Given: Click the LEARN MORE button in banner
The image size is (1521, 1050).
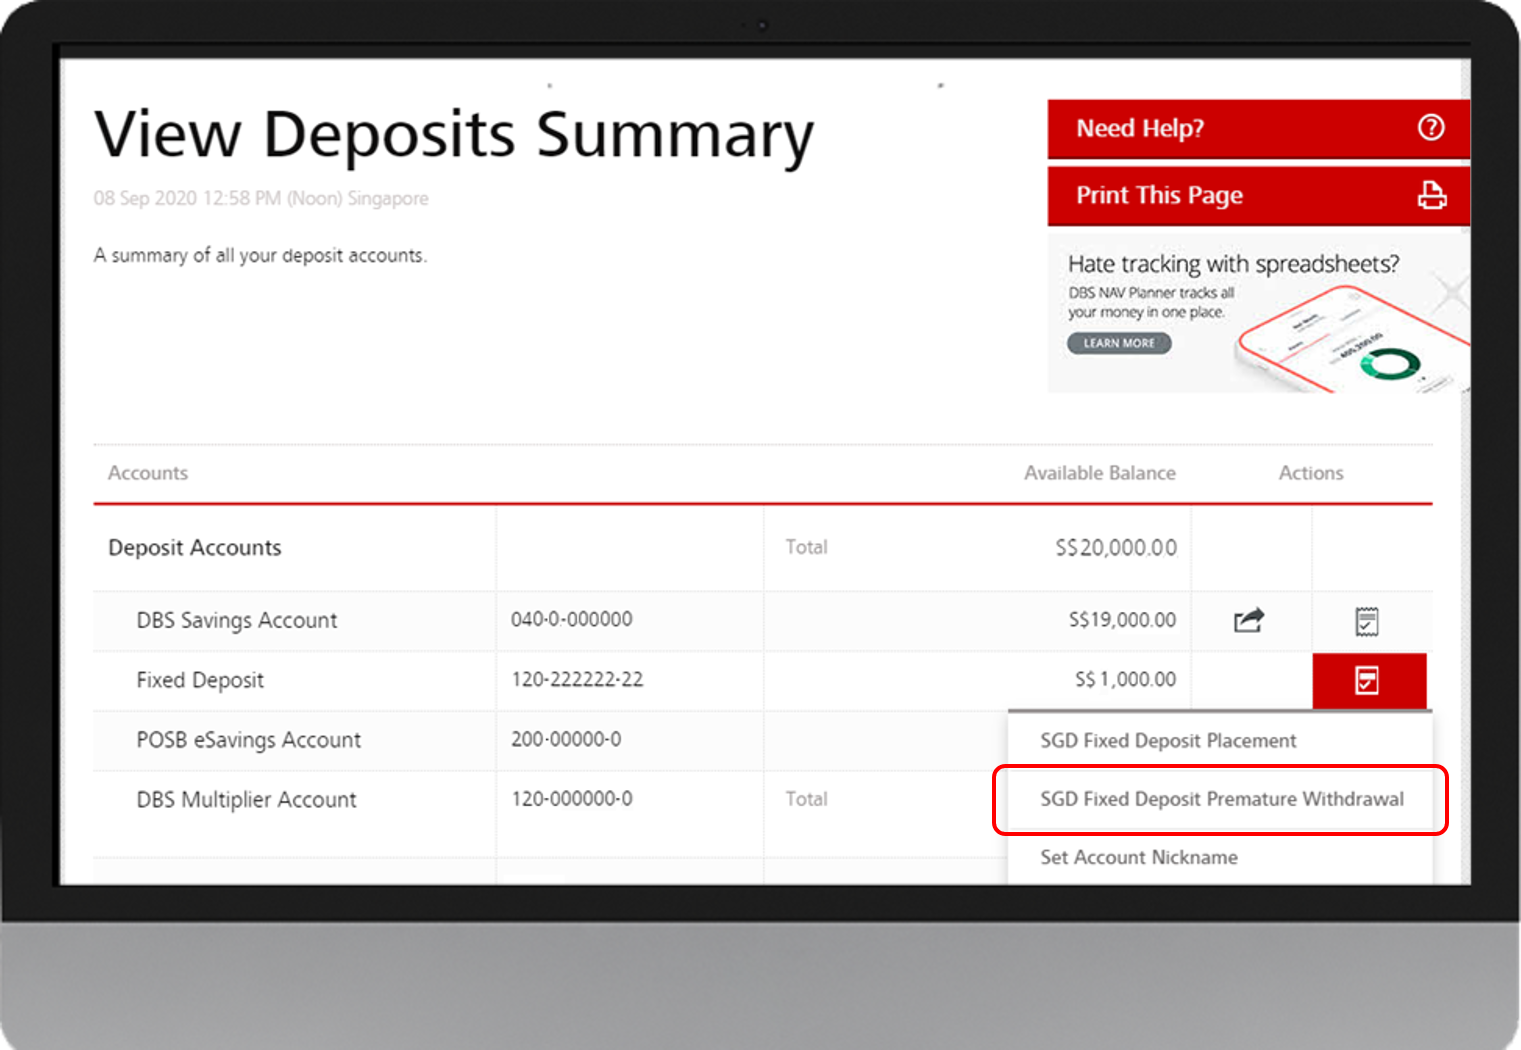Looking at the screenshot, I should (1119, 343).
